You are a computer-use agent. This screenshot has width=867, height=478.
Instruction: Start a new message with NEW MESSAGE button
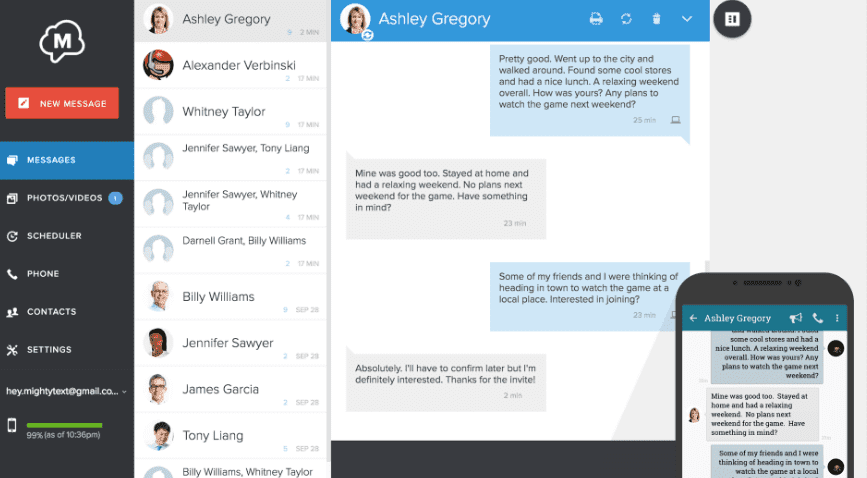[x=62, y=103]
